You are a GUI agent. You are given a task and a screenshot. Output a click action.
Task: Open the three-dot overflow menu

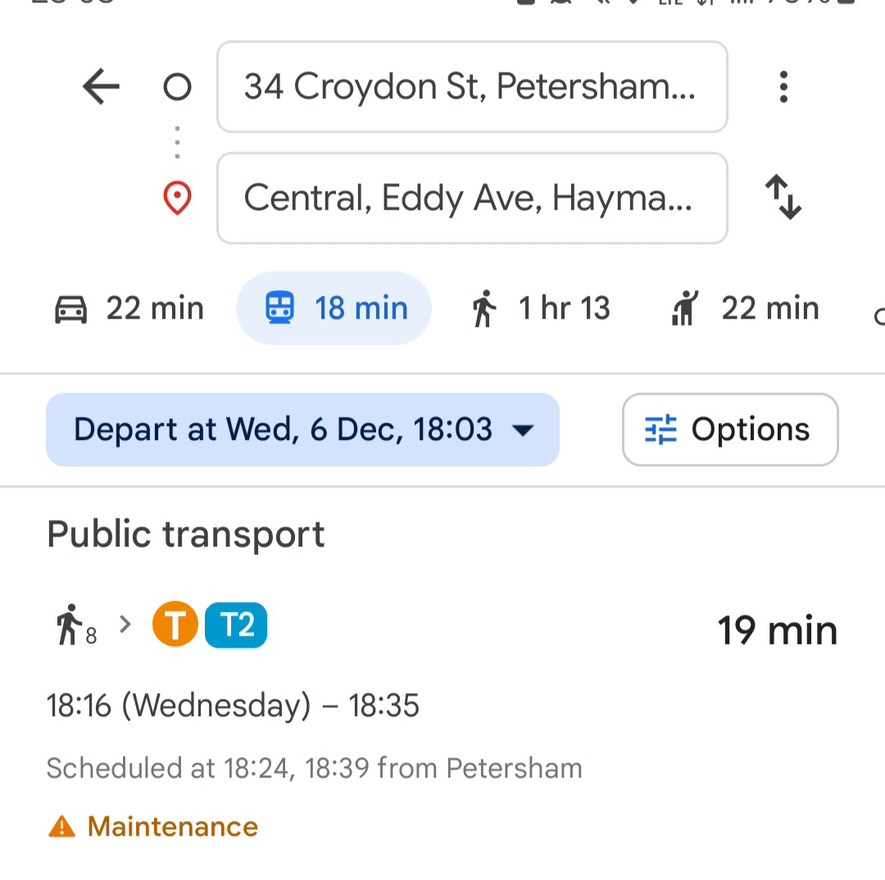[783, 86]
